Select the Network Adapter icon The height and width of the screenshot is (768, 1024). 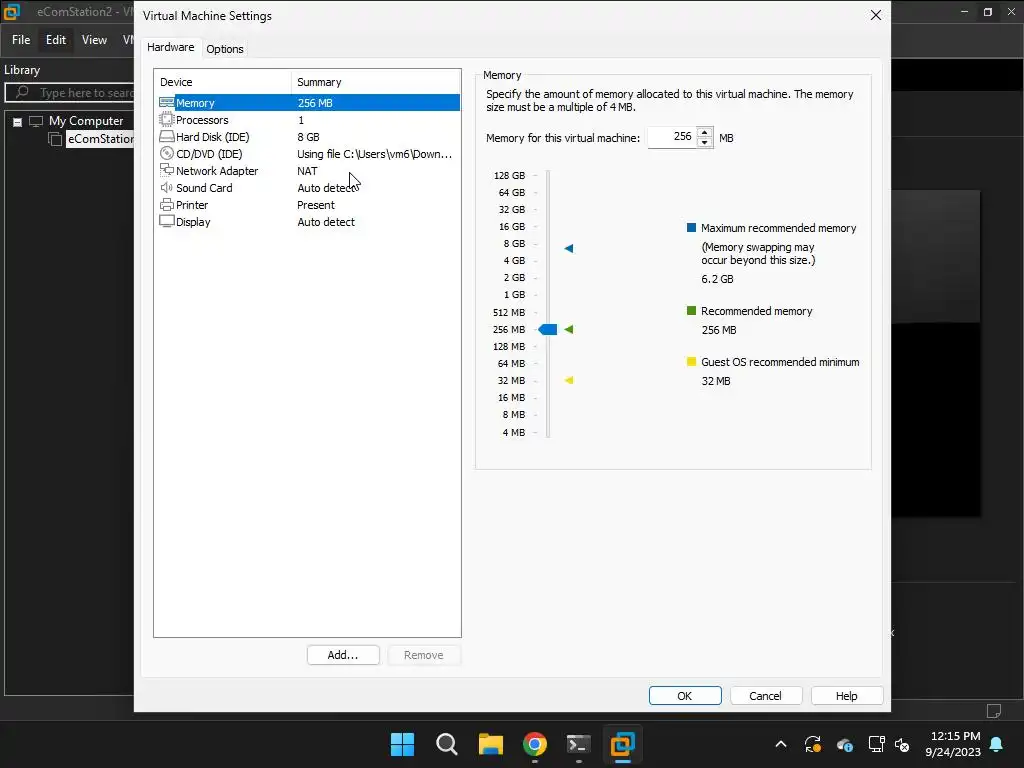pos(167,170)
